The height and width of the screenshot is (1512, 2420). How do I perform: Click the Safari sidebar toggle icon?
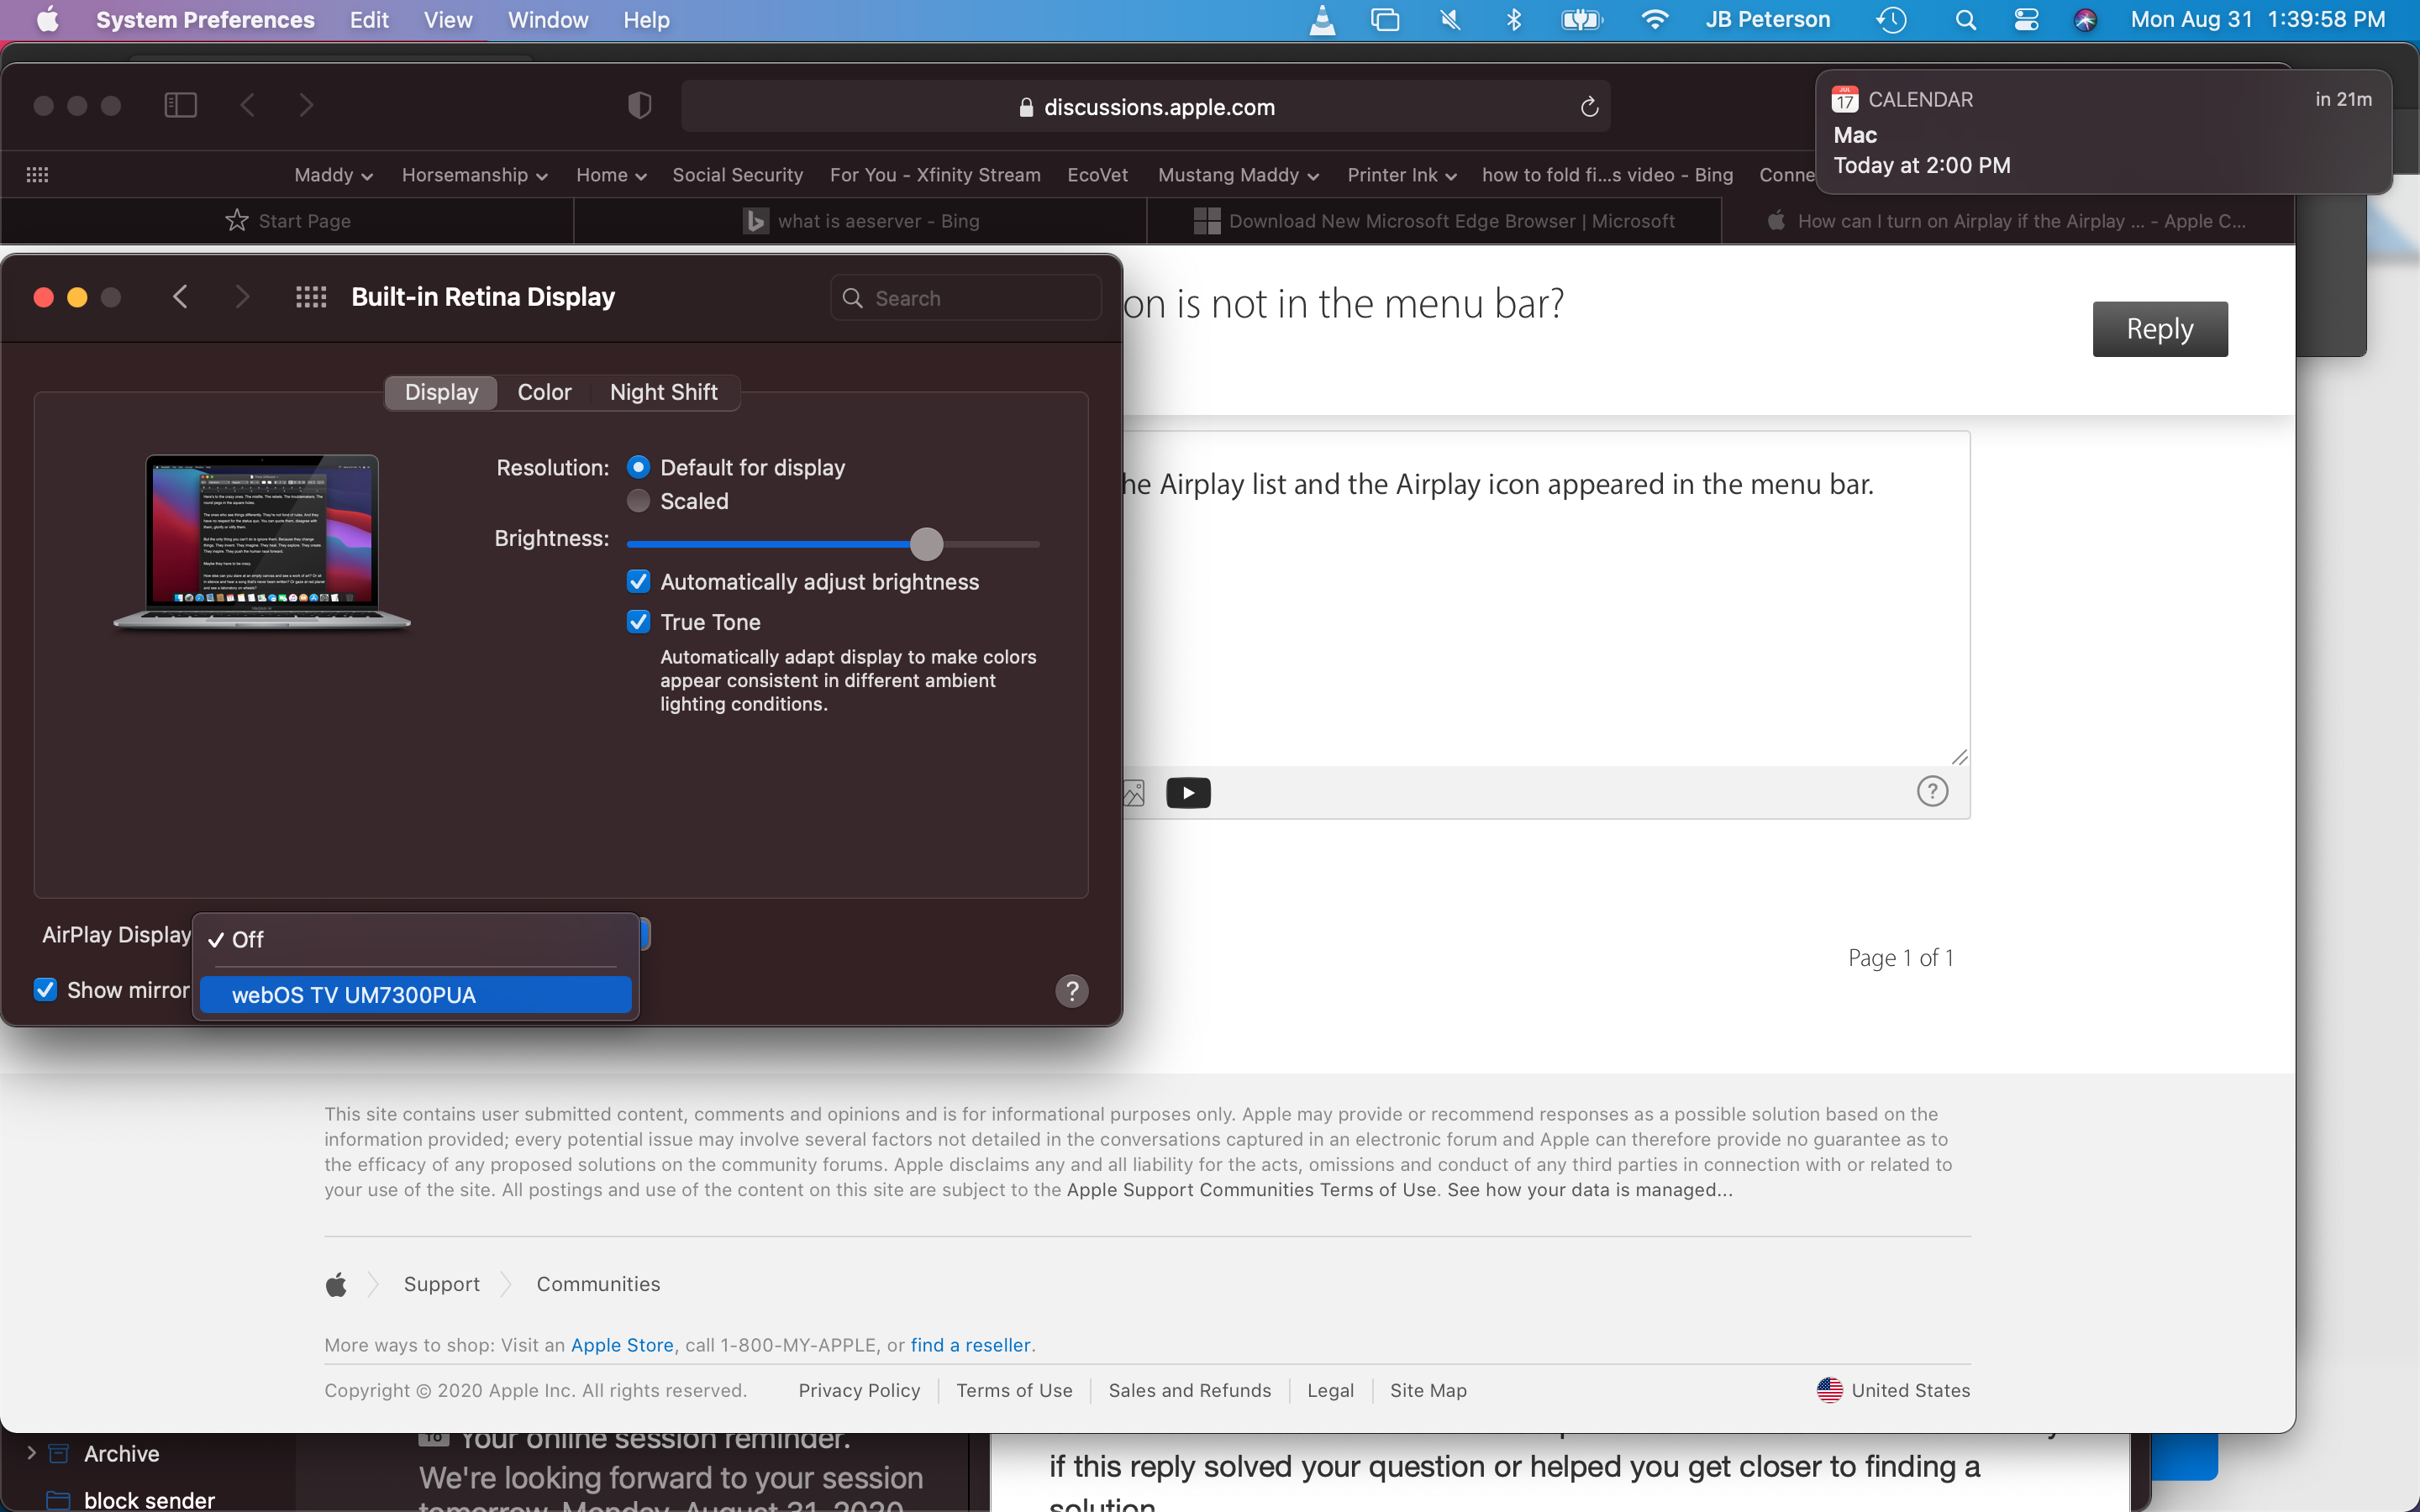(x=180, y=105)
